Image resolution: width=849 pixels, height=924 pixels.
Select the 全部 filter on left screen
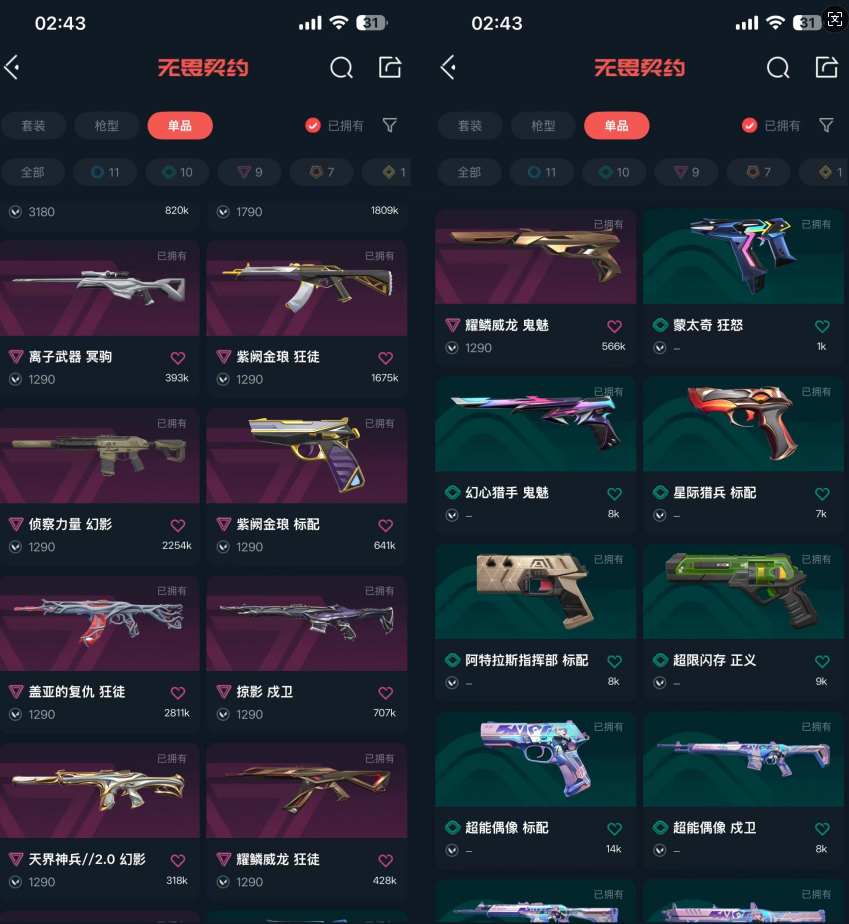pyautogui.click(x=33, y=172)
